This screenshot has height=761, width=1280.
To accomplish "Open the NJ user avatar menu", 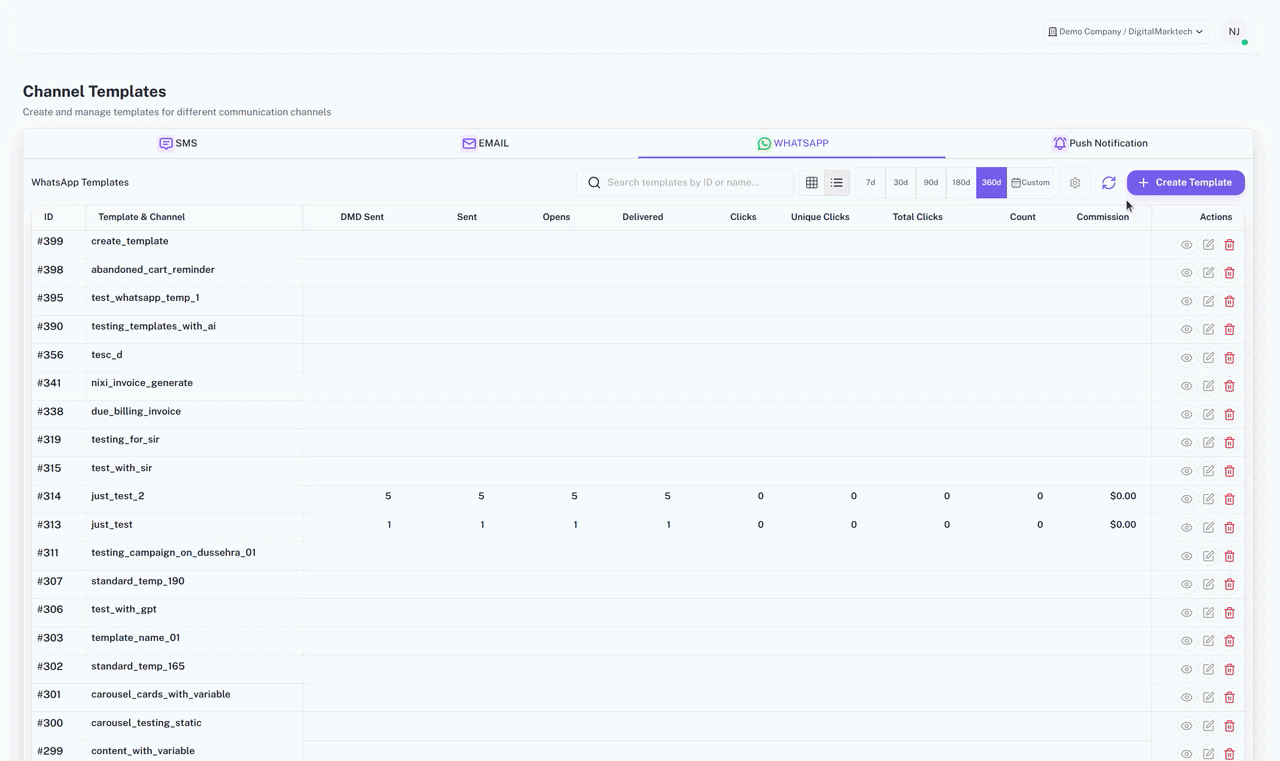I will pyautogui.click(x=1234, y=32).
